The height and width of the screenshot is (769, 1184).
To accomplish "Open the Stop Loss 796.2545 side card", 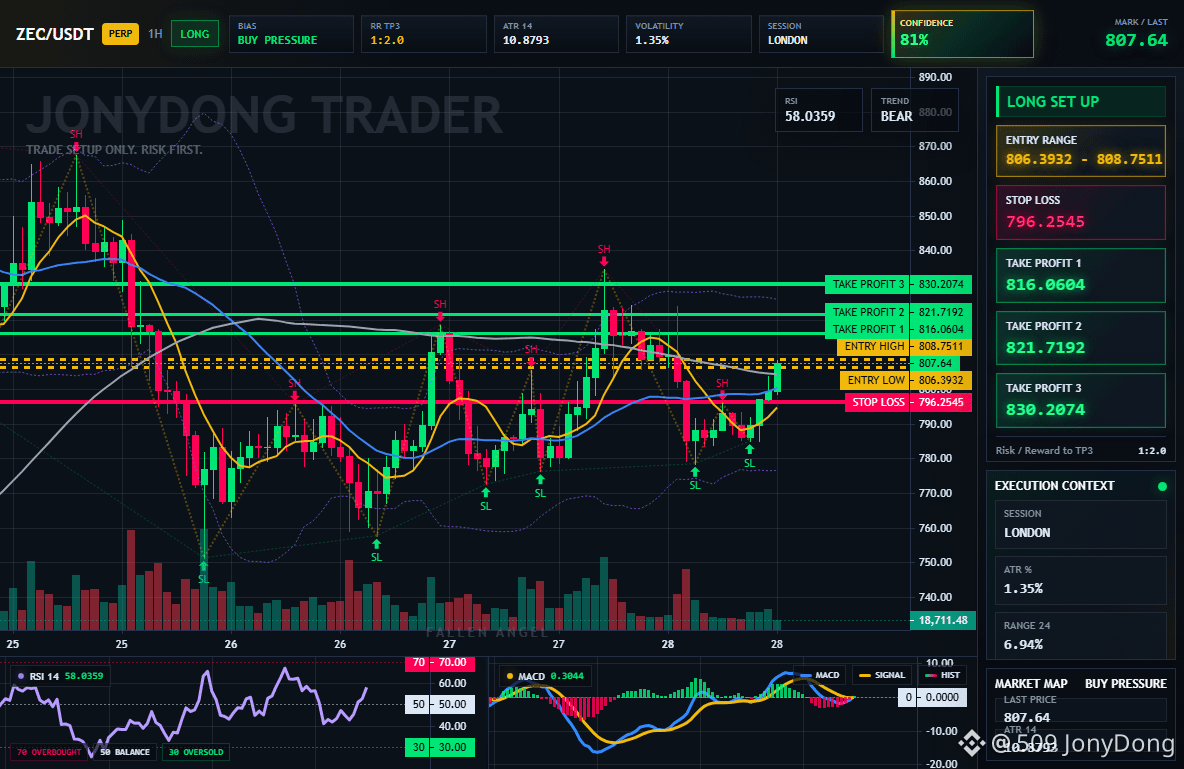I will pyautogui.click(x=1081, y=212).
